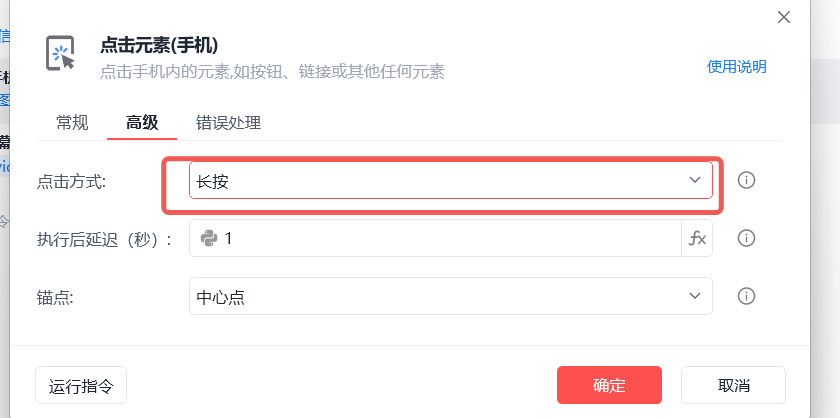Click the 运行指令 button
Image resolution: width=840 pixels, height=418 pixels.
pyautogui.click(x=81, y=385)
